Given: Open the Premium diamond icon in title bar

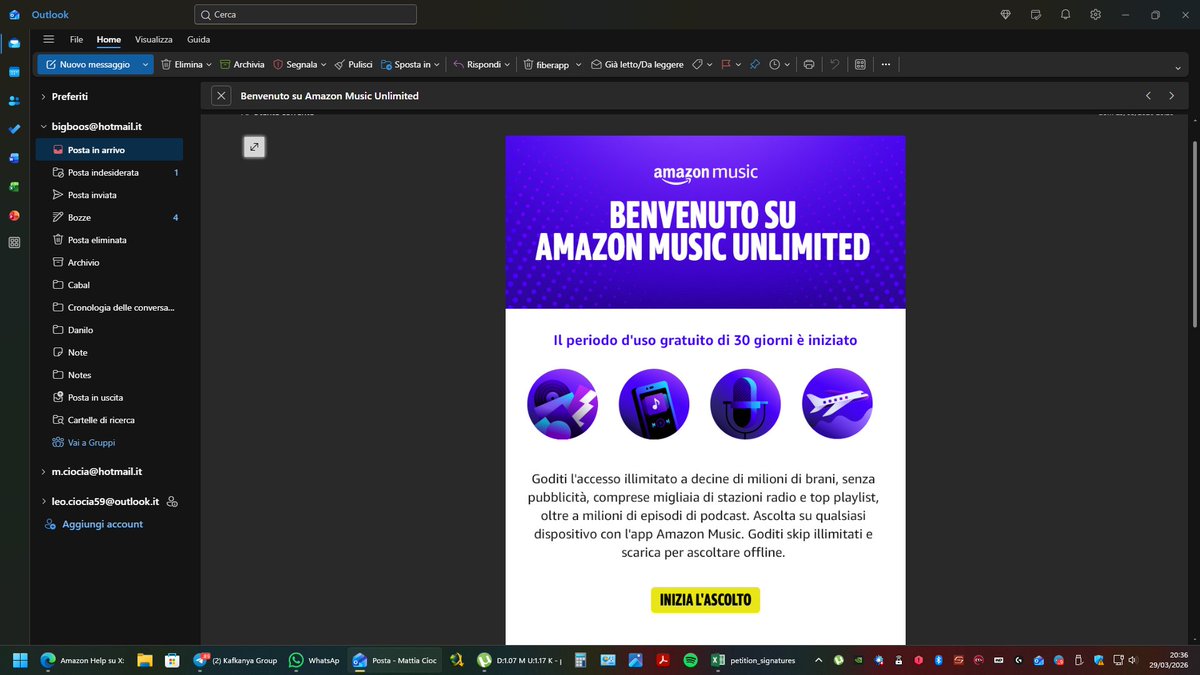Looking at the screenshot, I should 1006,15.
